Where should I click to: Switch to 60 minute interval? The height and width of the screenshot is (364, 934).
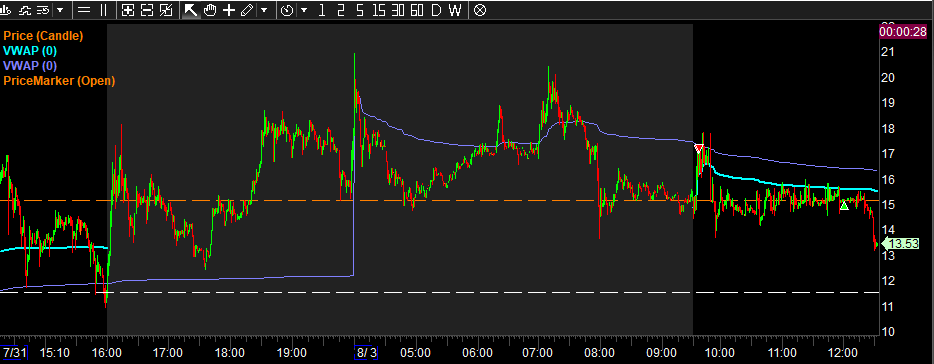coord(417,10)
